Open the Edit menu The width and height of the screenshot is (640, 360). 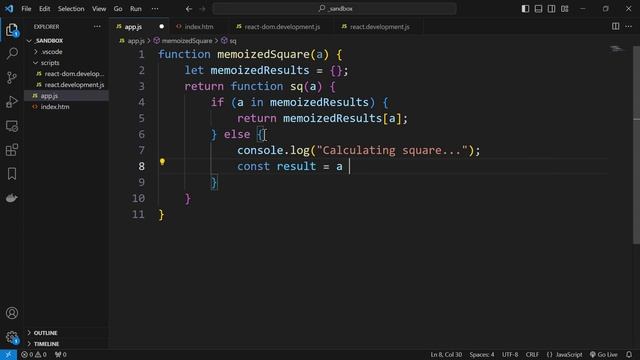click(x=44, y=9)
